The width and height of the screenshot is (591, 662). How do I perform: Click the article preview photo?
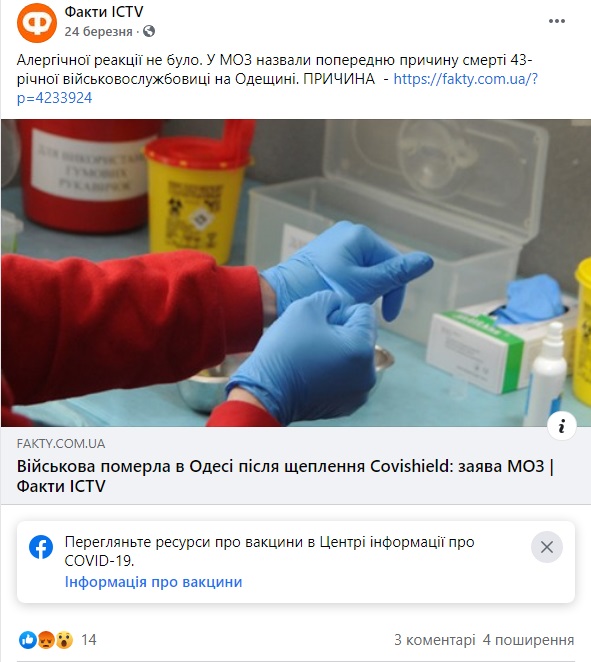coord(296,273)
